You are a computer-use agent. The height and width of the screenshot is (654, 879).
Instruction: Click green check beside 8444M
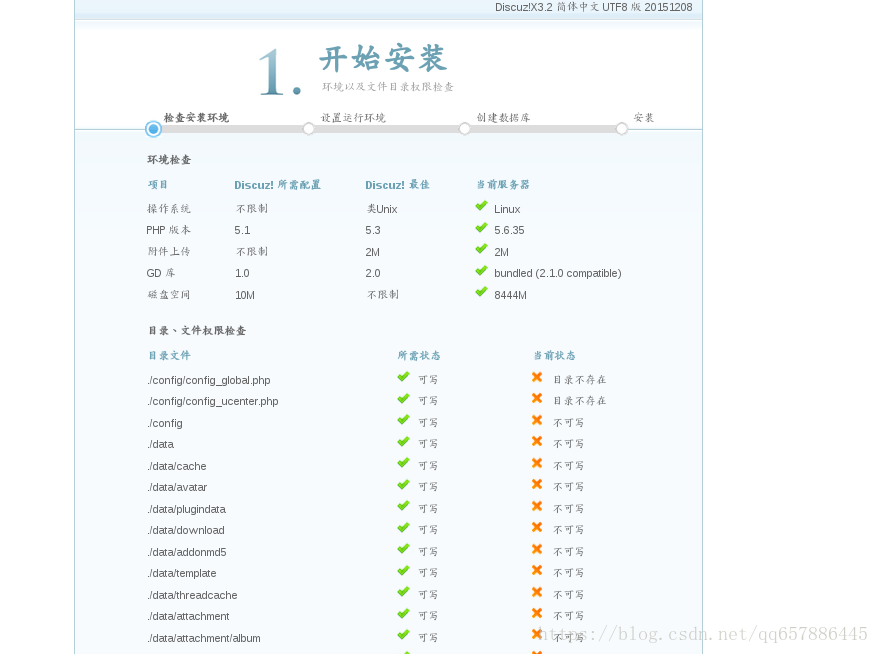tap(482, 292)
